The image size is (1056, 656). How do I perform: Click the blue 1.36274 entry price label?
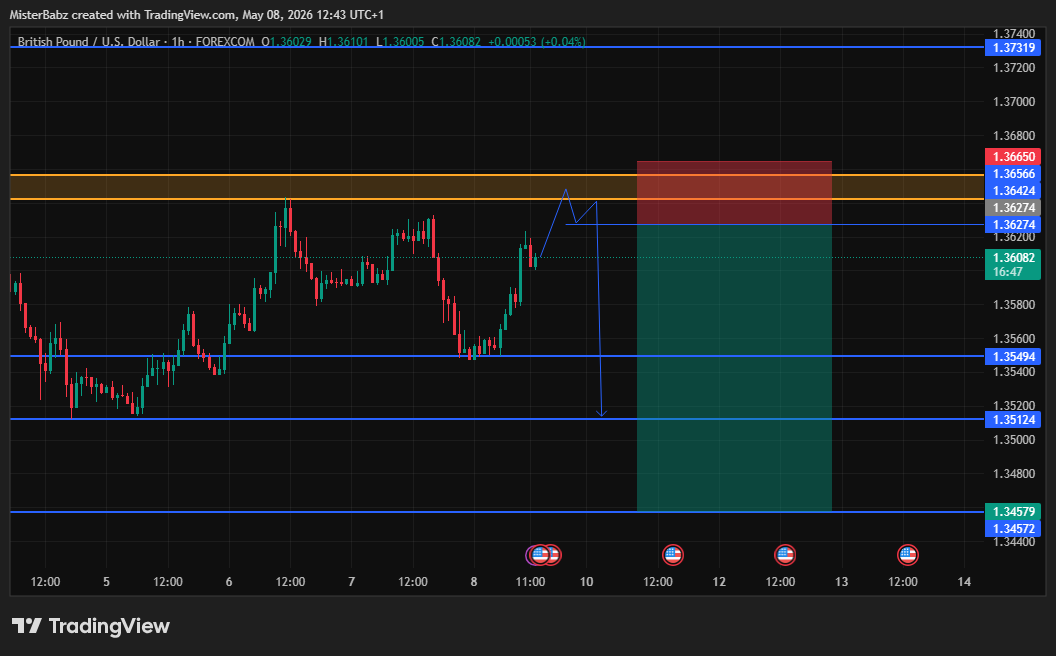(1013, 224)
